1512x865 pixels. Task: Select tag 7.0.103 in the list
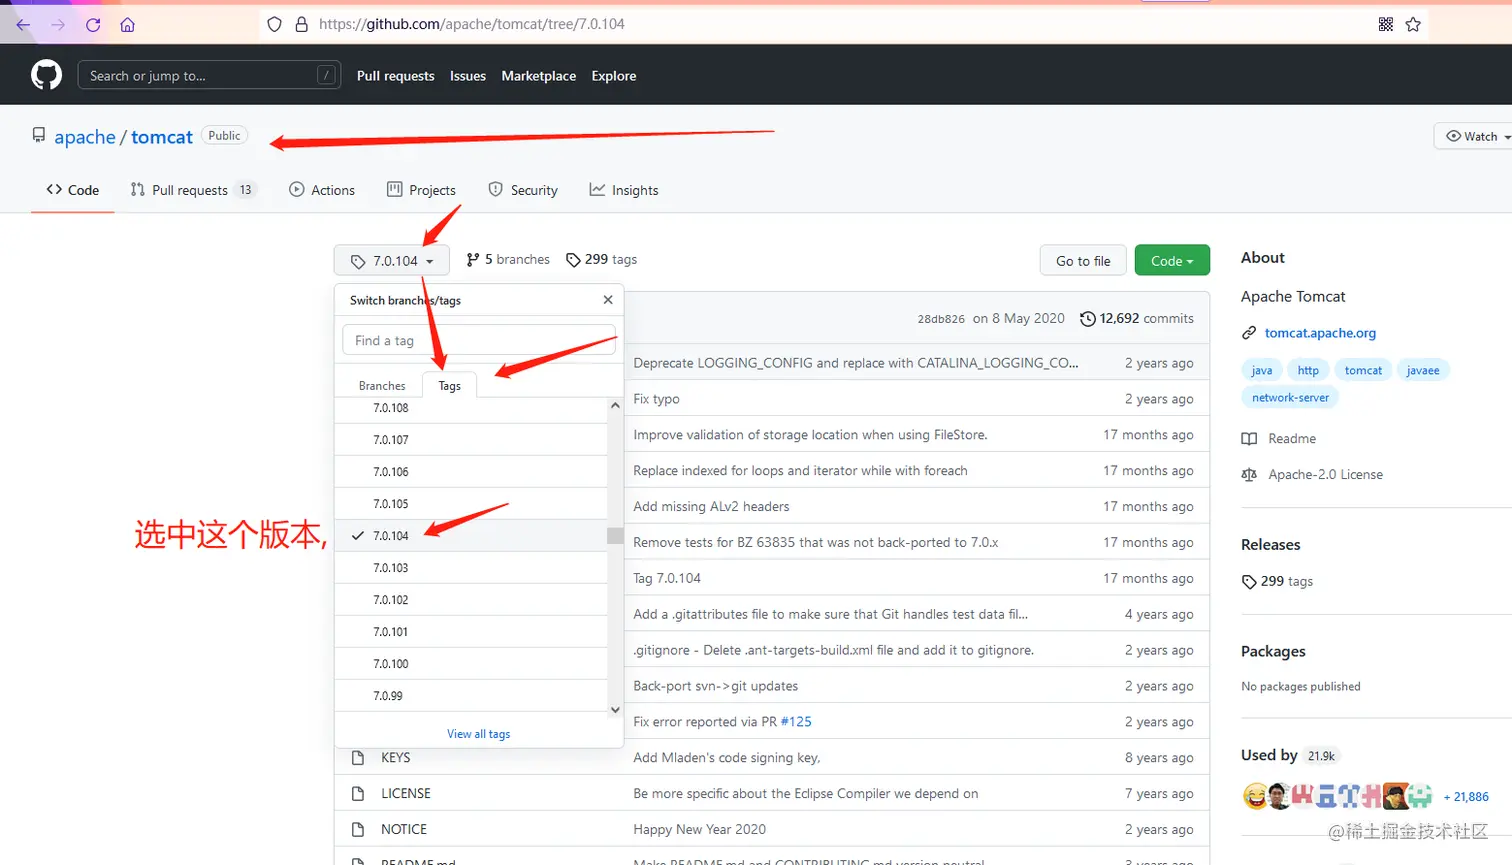coord(471,568)
